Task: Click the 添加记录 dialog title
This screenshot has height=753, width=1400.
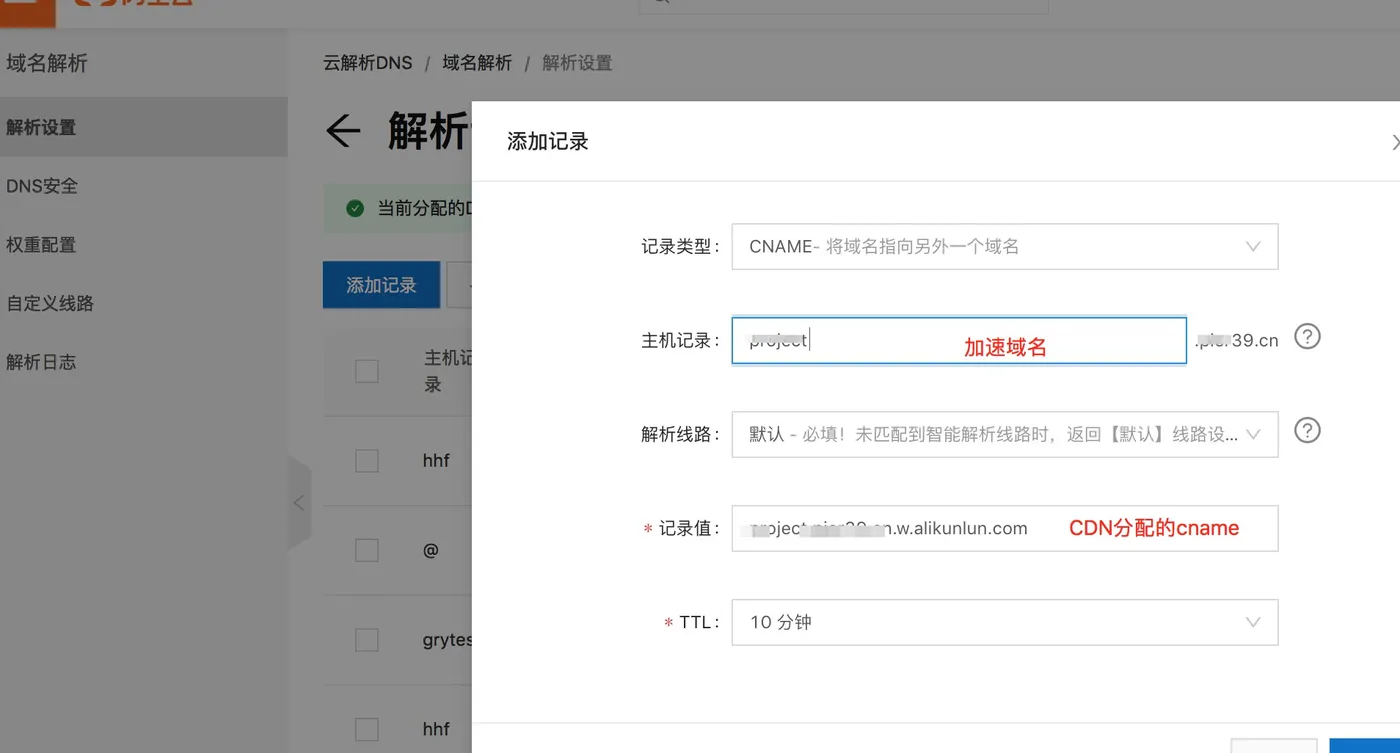Action: pyautogui.click(x=548, y=142)
